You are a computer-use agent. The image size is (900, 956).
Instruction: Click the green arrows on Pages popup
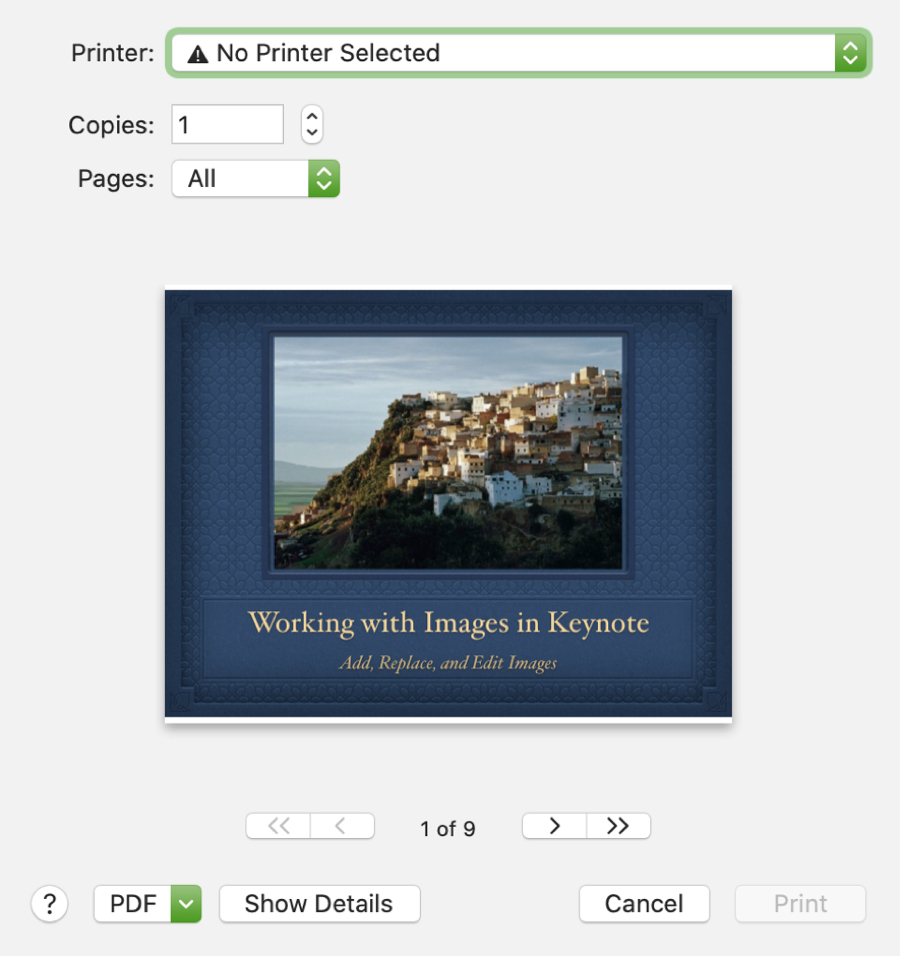(324, 179)
